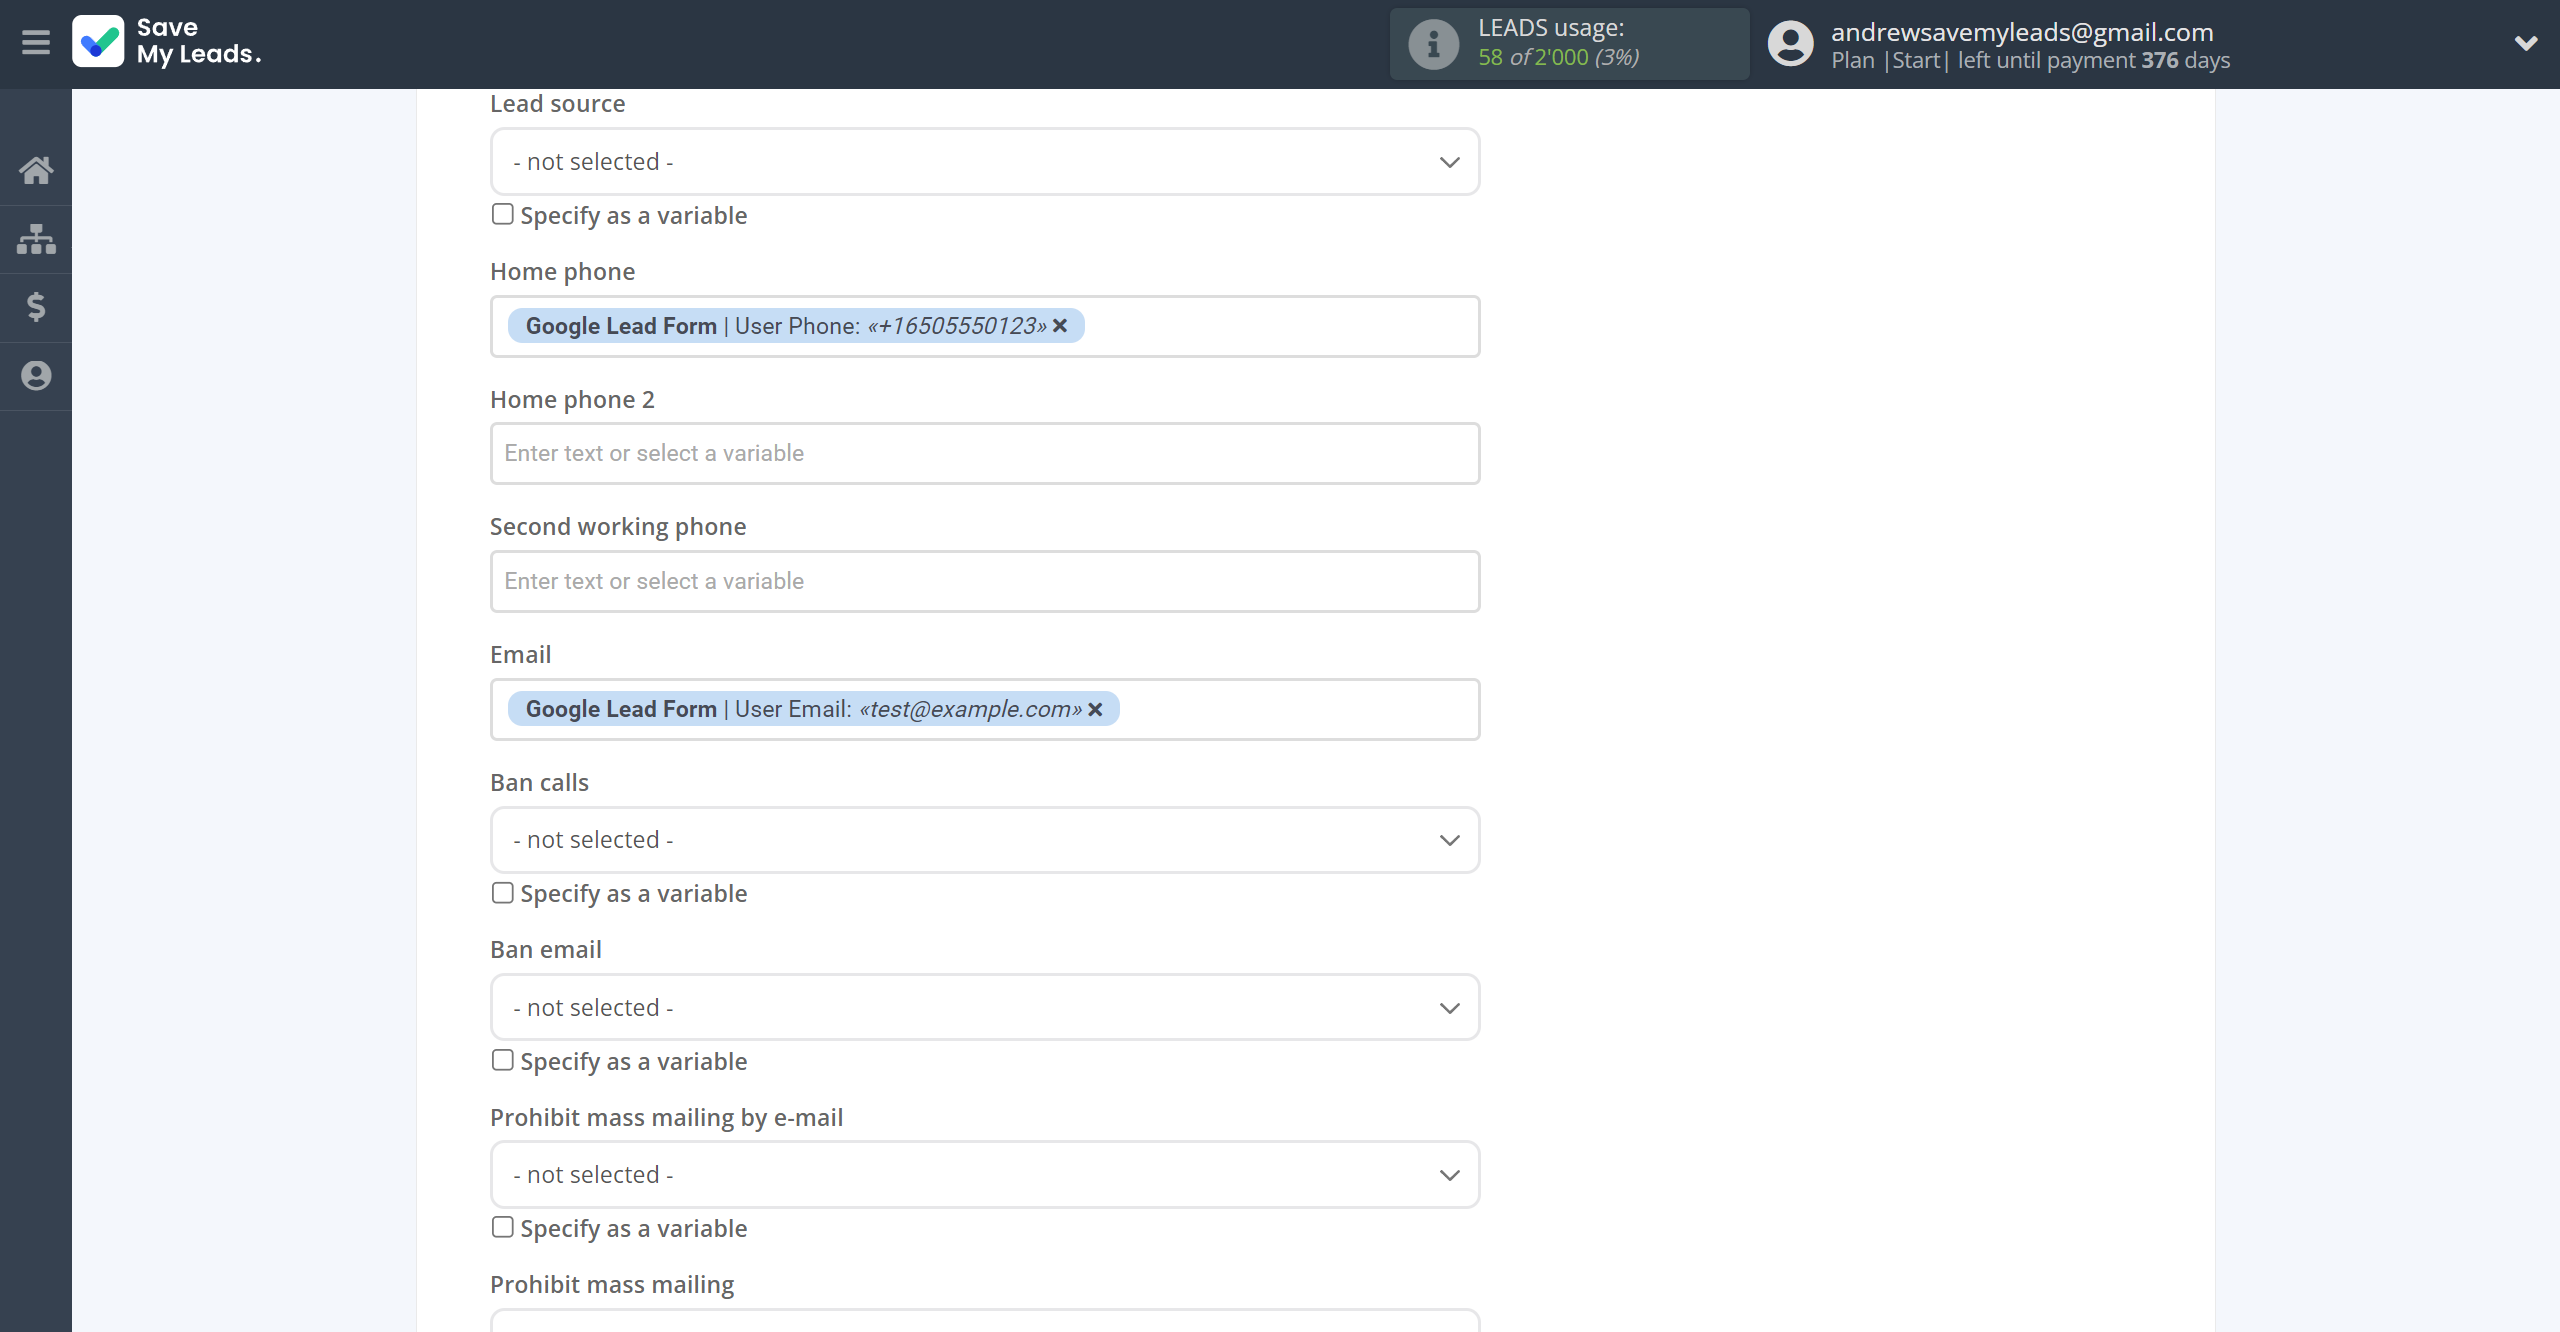The width and height of the screenshot is (2560, 1332).
Task: Remove the User Email variable tag
Action: coord(1095,709)
